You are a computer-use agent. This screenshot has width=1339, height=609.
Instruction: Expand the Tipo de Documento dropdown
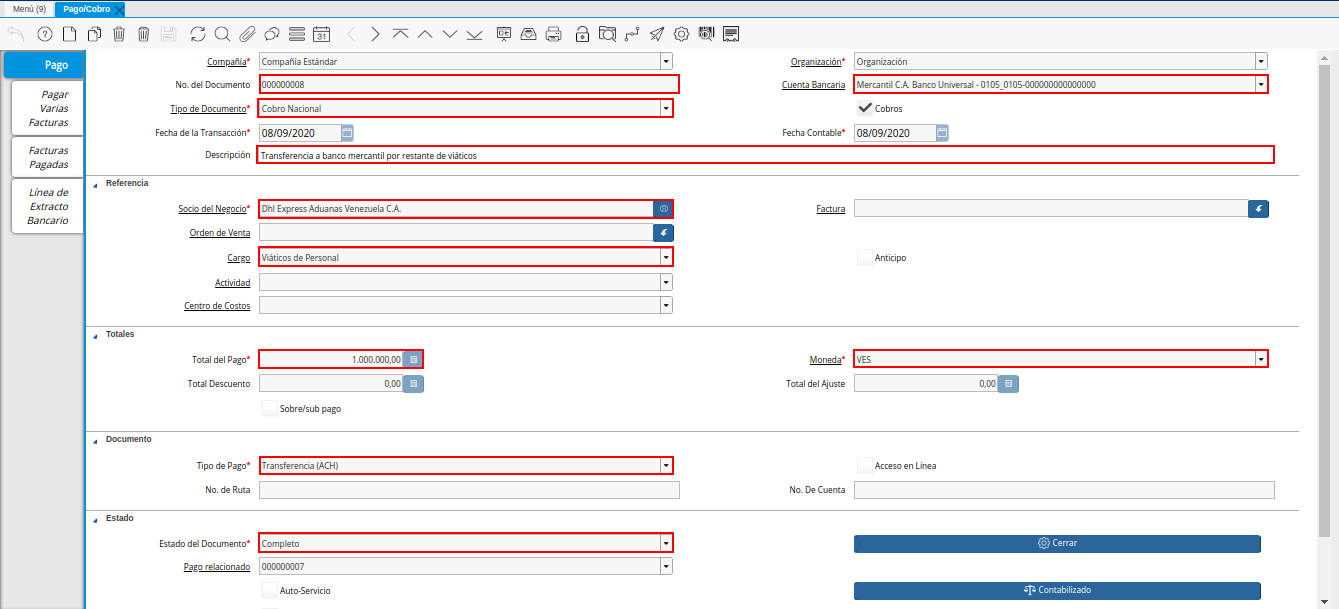point(665,108)
